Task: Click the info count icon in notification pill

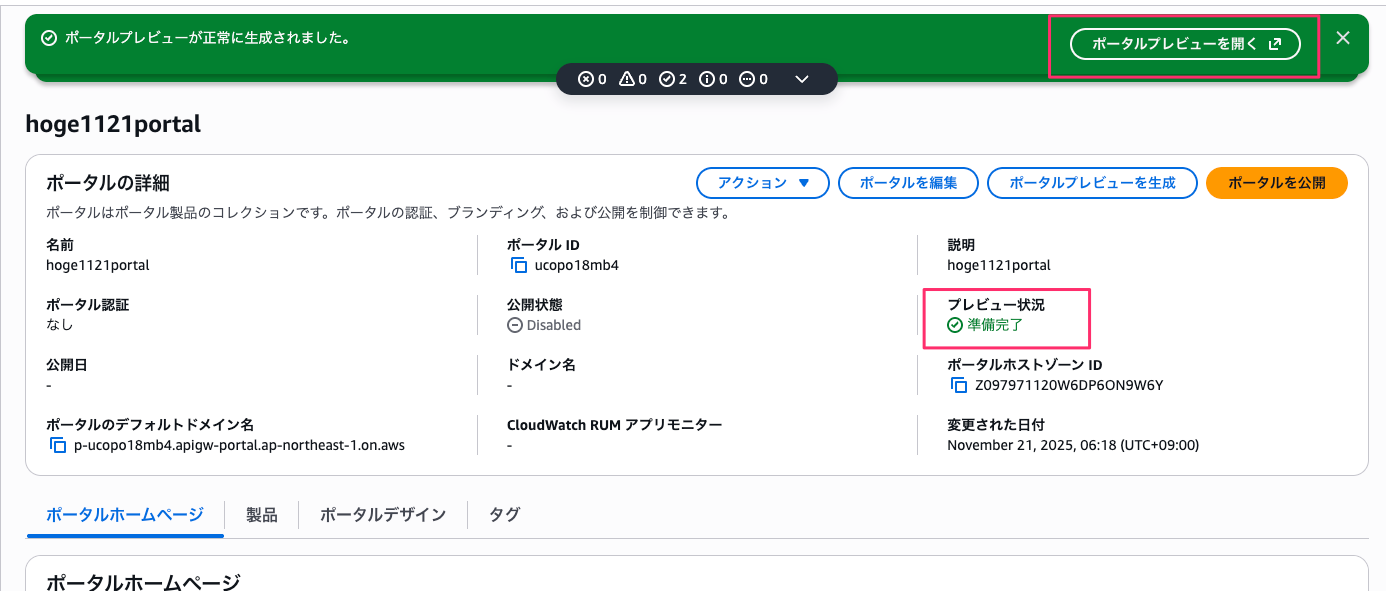Action: tap(707, 79)
